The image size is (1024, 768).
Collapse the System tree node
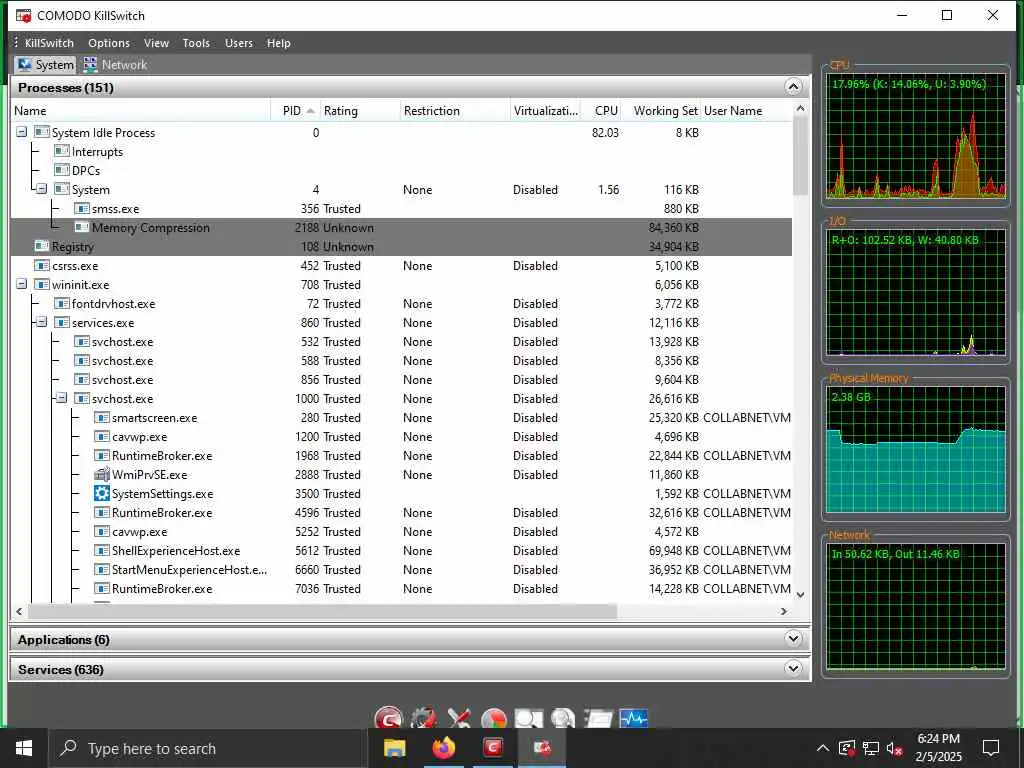[x=42, y=189]
